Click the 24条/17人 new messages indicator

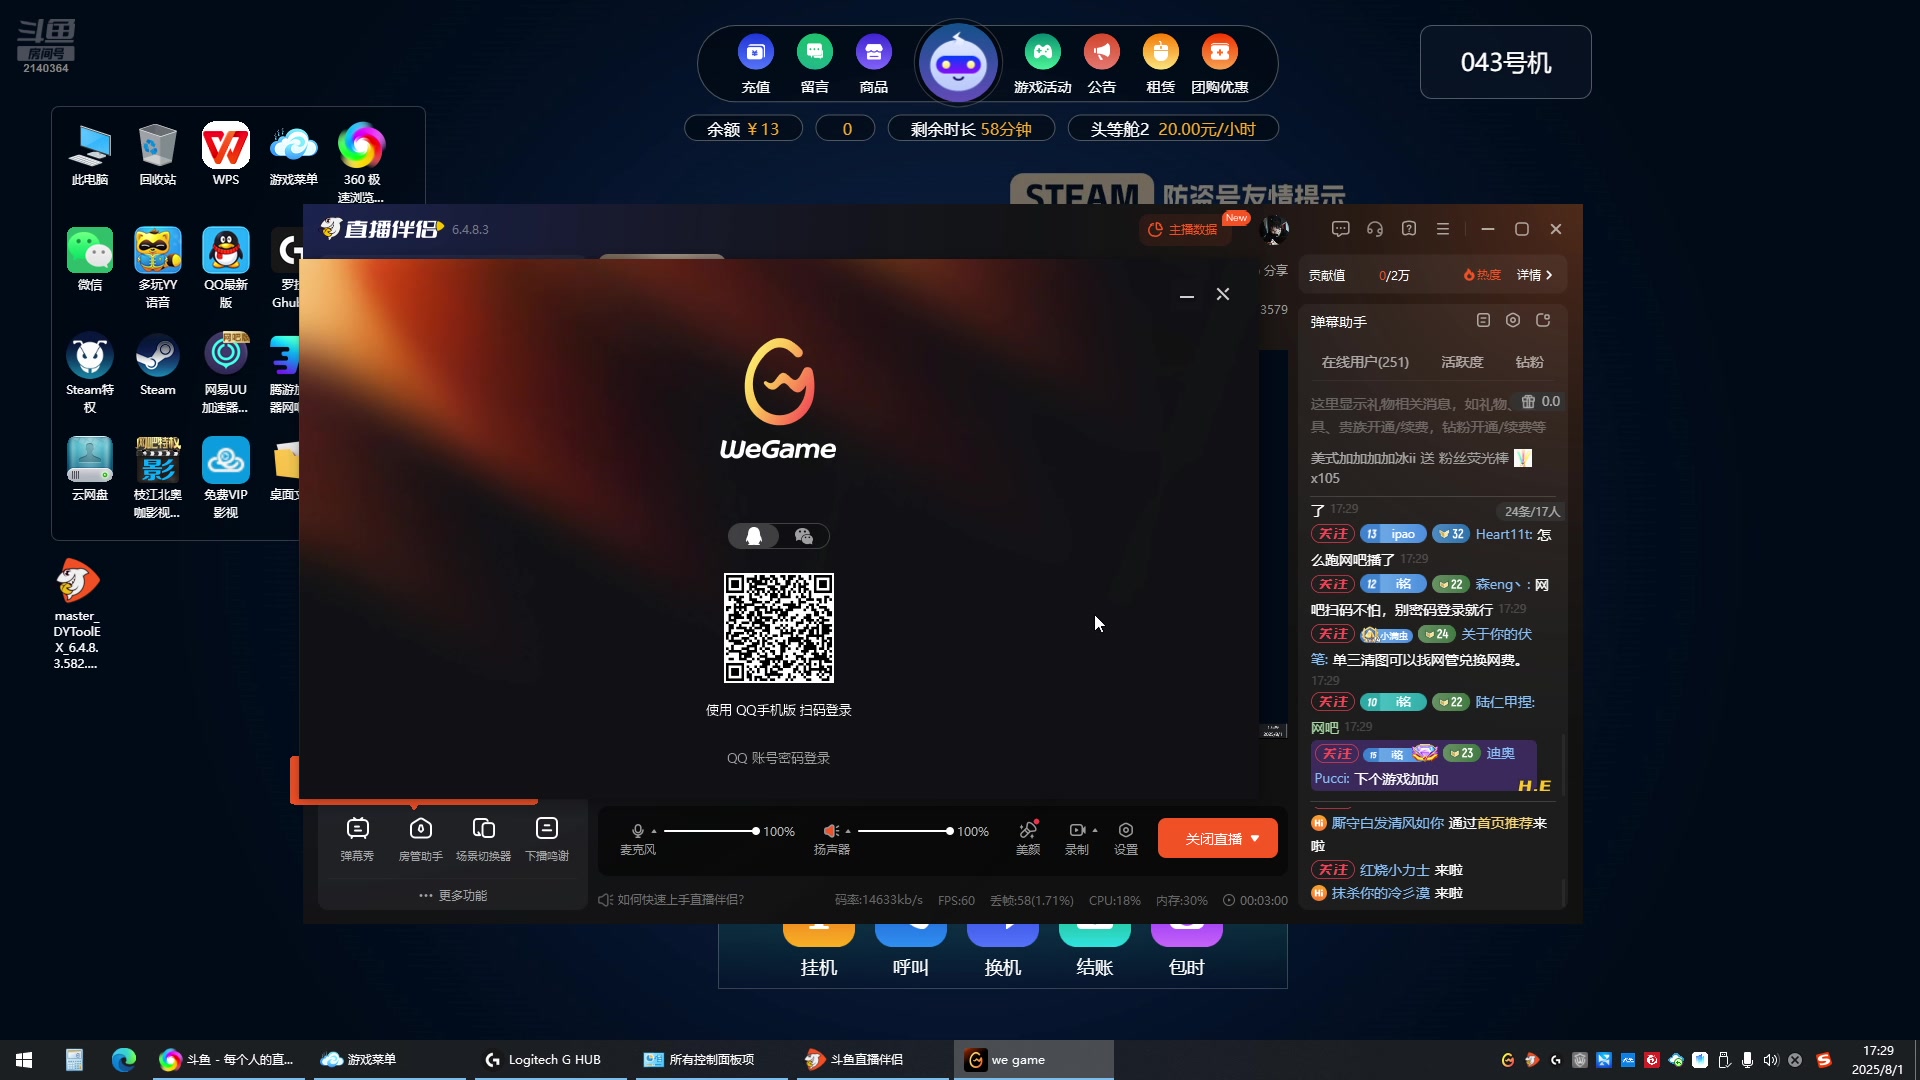pyautogui.click(x=1532, y=511)
